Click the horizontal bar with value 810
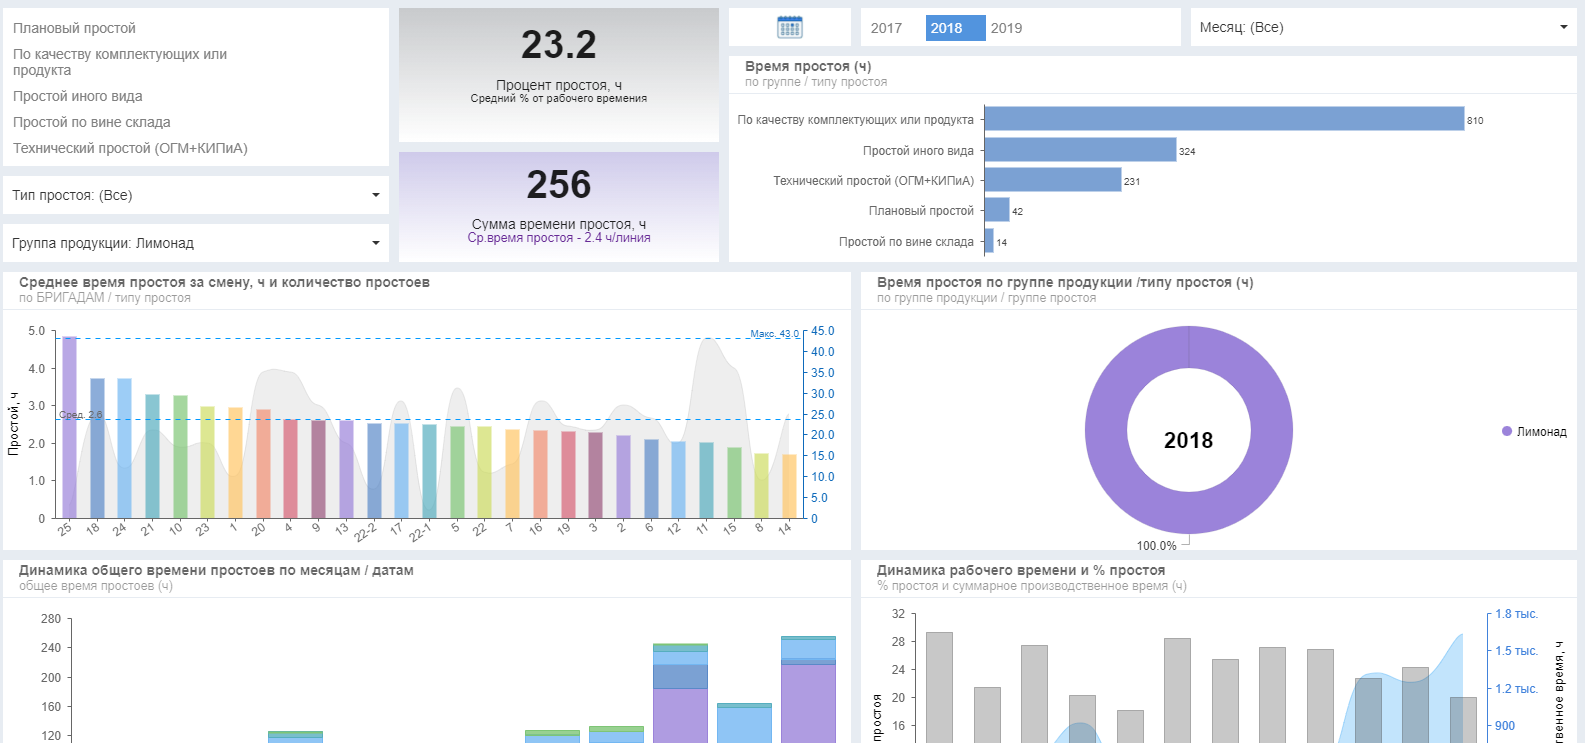Image resolution: width=1585 pixels, height=743 pixels. [1224, 119]
